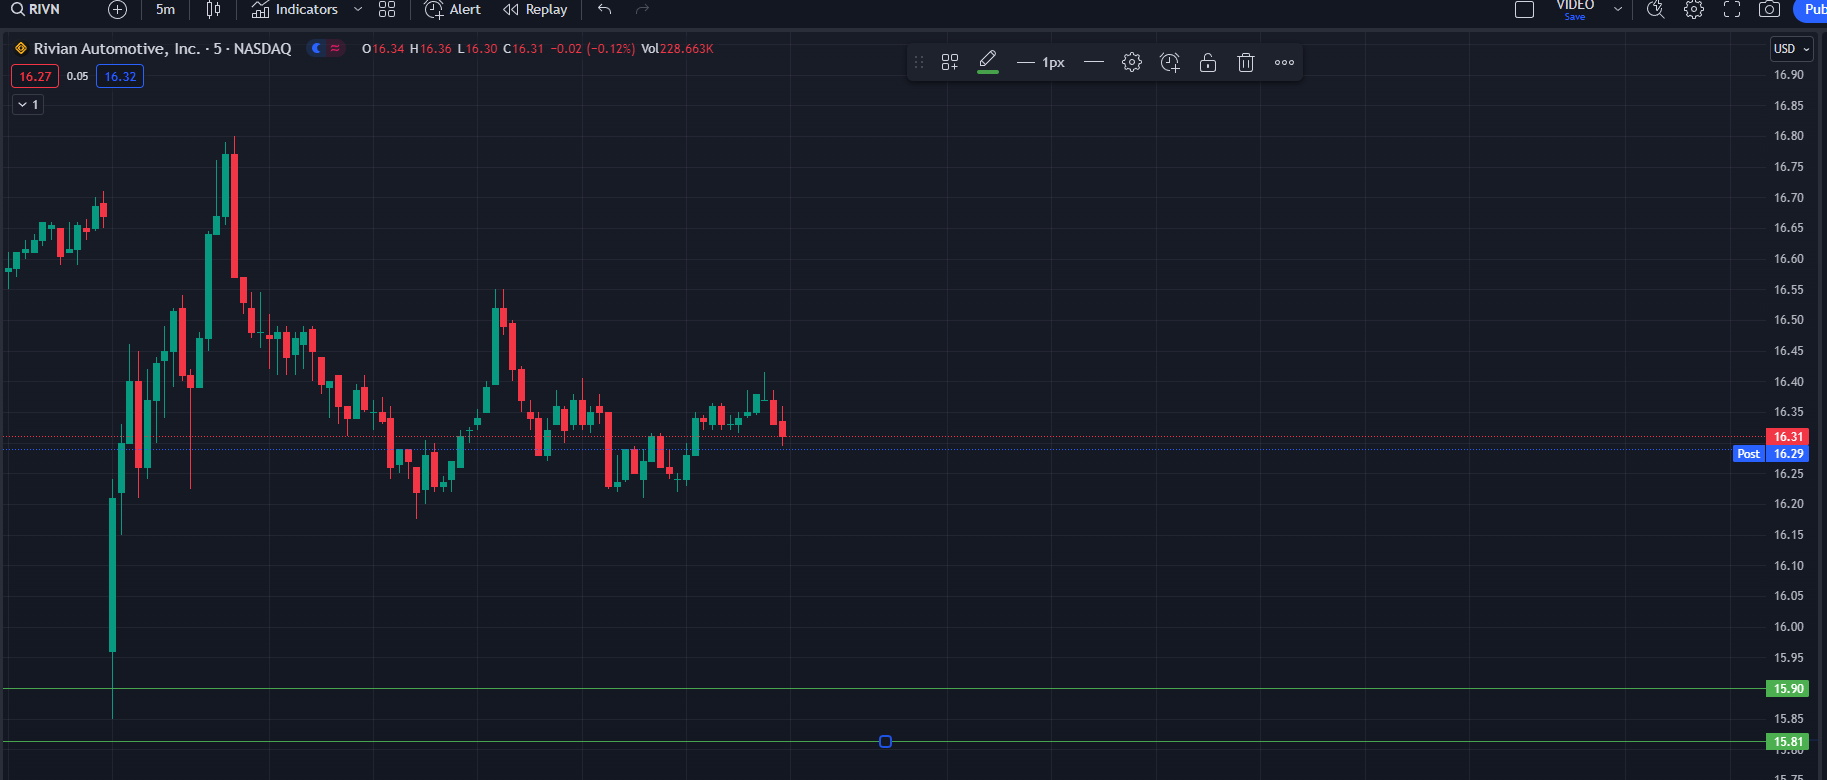The image size is (1827, 780).
Task: Publish the chart idea
Action: pos(1811,9)
